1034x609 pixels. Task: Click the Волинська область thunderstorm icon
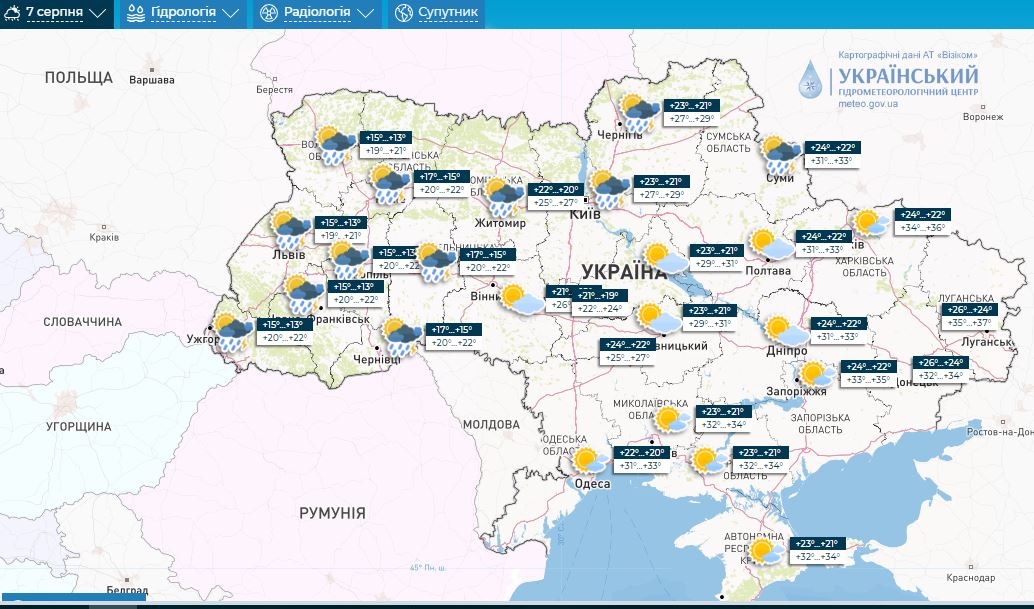tap(336, 146)
